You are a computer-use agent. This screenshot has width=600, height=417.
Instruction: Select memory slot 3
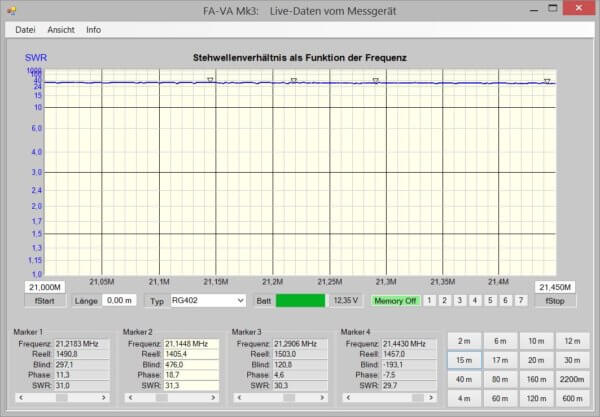point(460,301)
